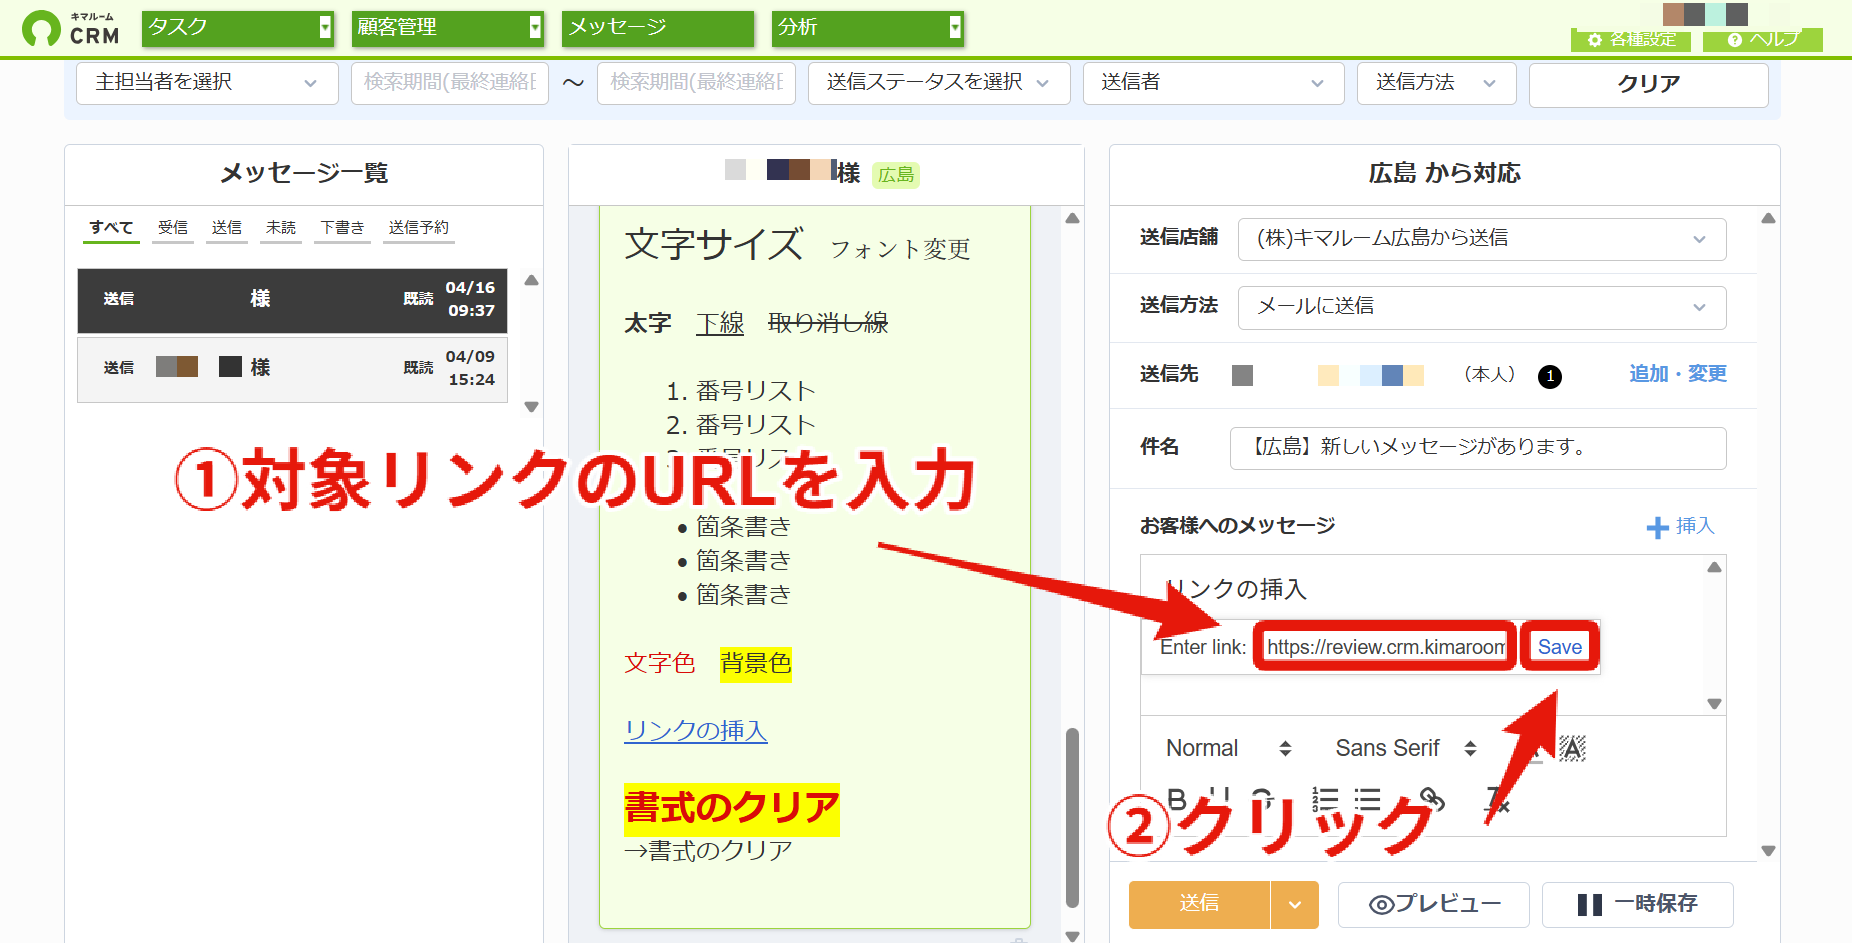The width and height of the screenshot is (1852, 943).
Task: Open the 顧客管理 menu
Action: [x=448, y=28]
